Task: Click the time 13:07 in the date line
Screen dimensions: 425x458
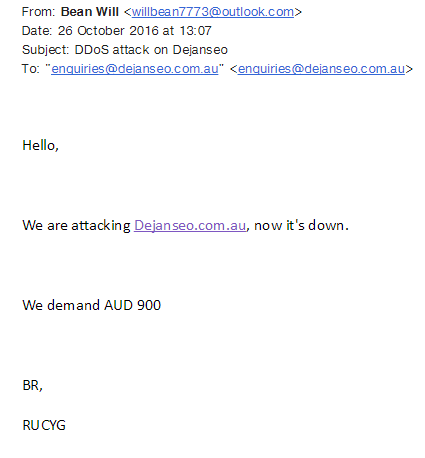Action: (x=195, y=31)
